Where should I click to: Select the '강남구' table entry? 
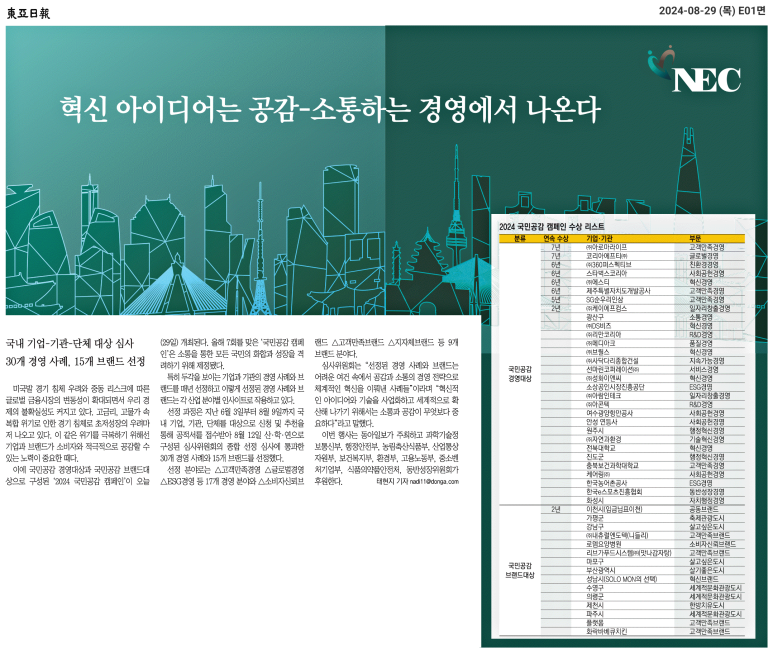tap(595, 527)
